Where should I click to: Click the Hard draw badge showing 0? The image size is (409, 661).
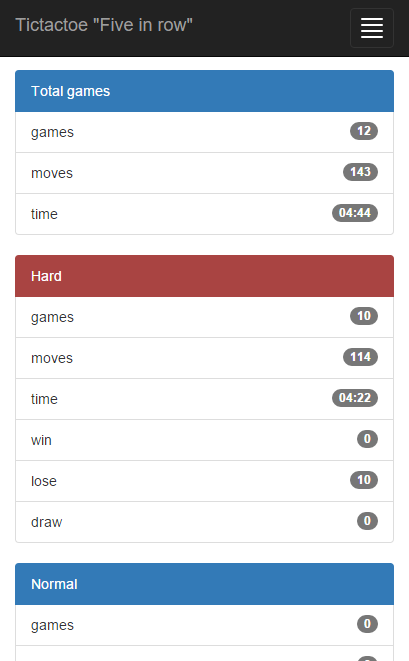pyautogui.click(x=367, y=521)
